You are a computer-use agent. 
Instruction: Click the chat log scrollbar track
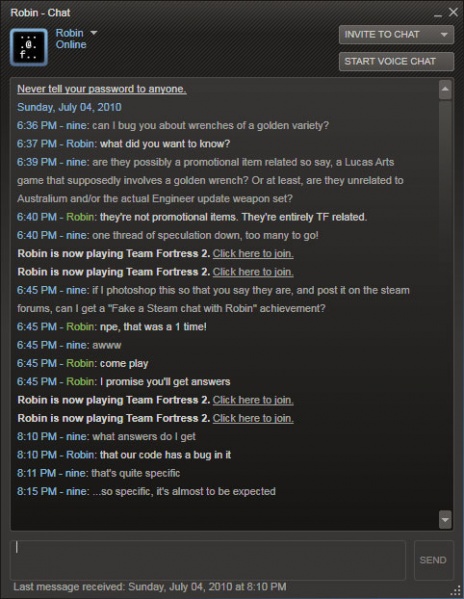click(x=445, y=304)
